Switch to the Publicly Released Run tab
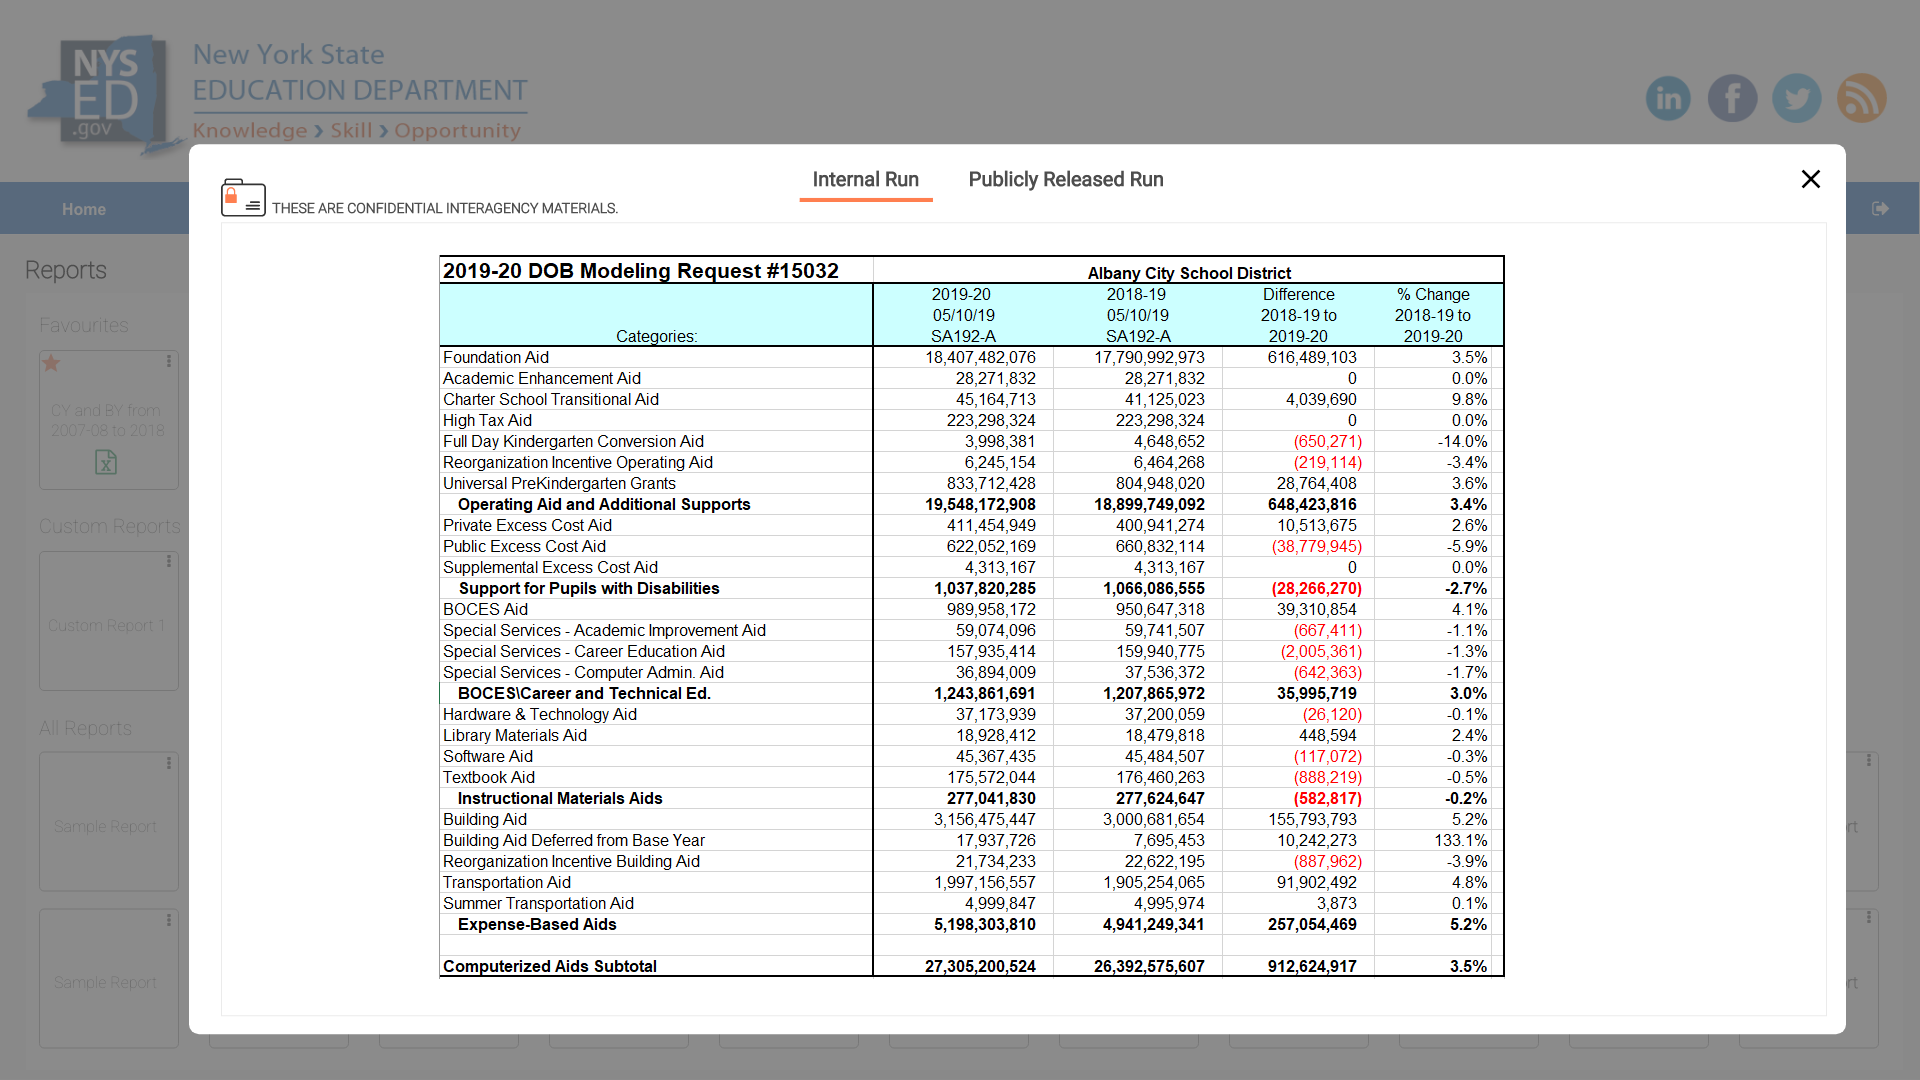This screenshot has height=1080, width=1920. (x=1065, y=180)
